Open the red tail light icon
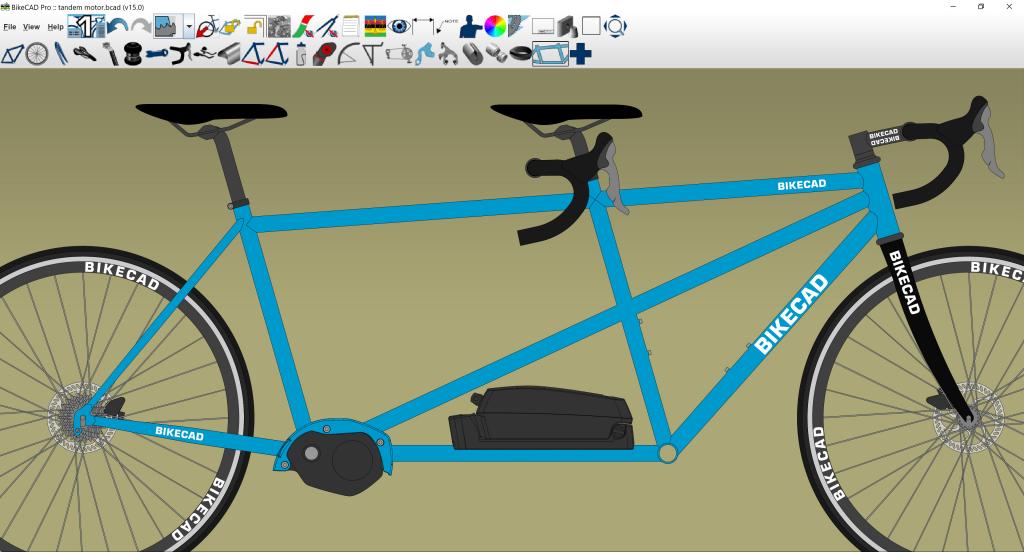 pos(325,54)
